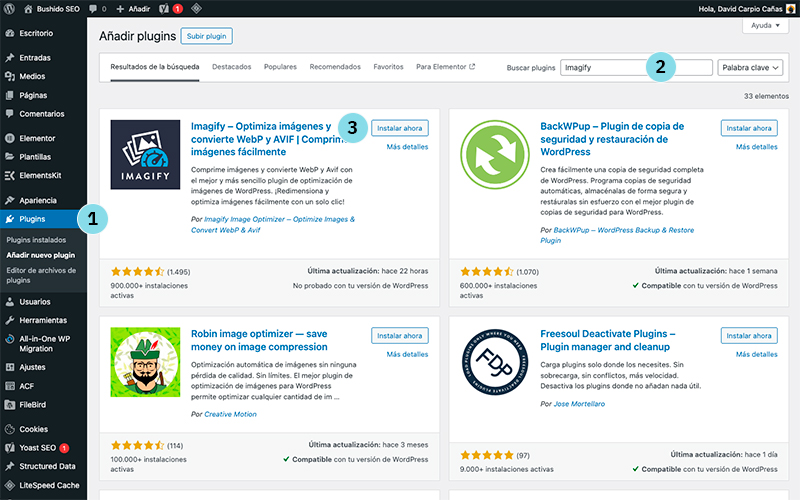Click the Freesoul FDP logo thumbnail

pyautogui.click(x=495, y=362)
